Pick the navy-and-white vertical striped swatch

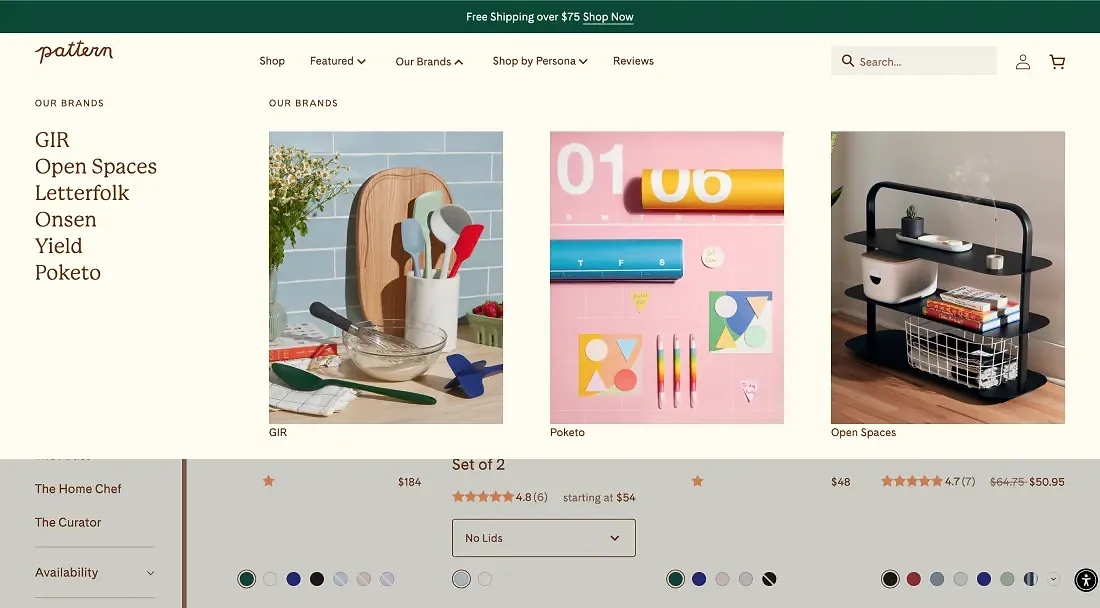point(1030,579)
